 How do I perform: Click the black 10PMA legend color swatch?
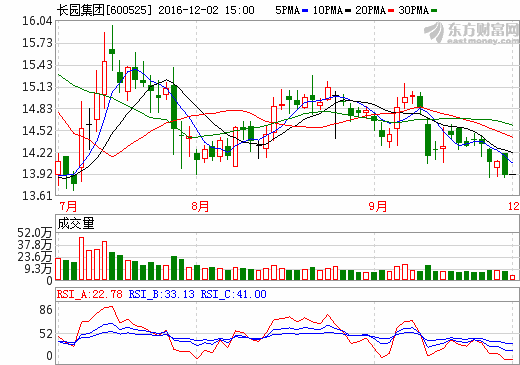coord(348,11)
